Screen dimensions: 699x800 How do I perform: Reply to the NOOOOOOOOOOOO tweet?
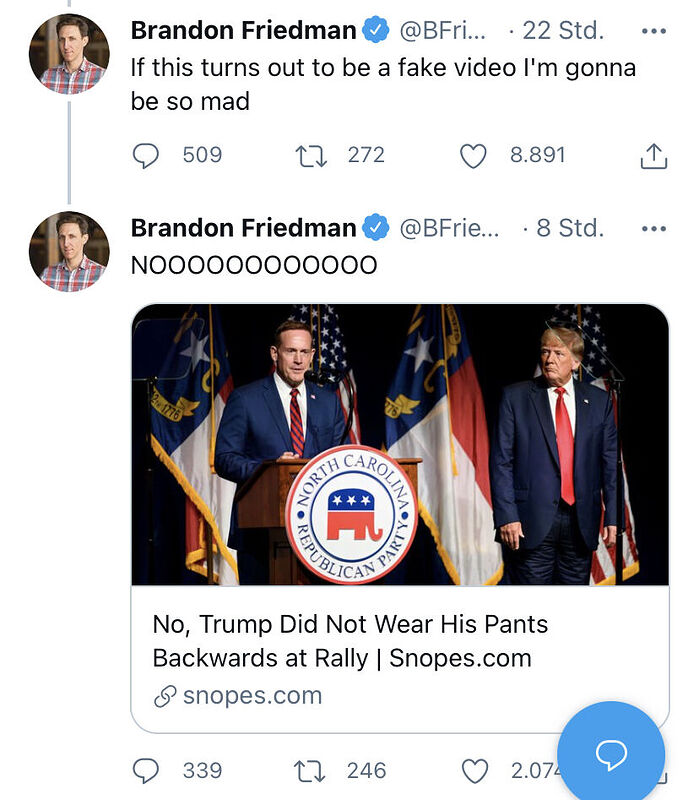tap(146, 770)
